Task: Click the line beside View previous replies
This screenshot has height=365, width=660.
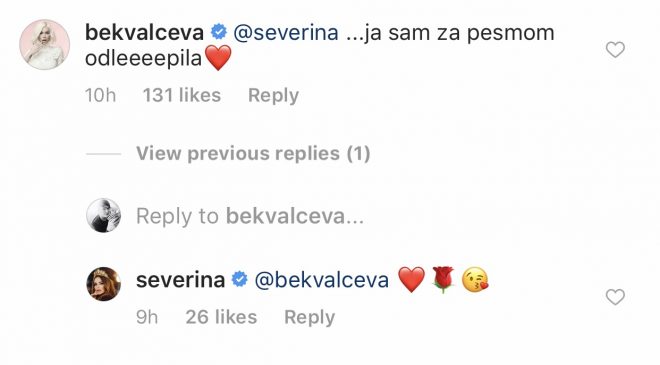Action: [x=103, y=154]
